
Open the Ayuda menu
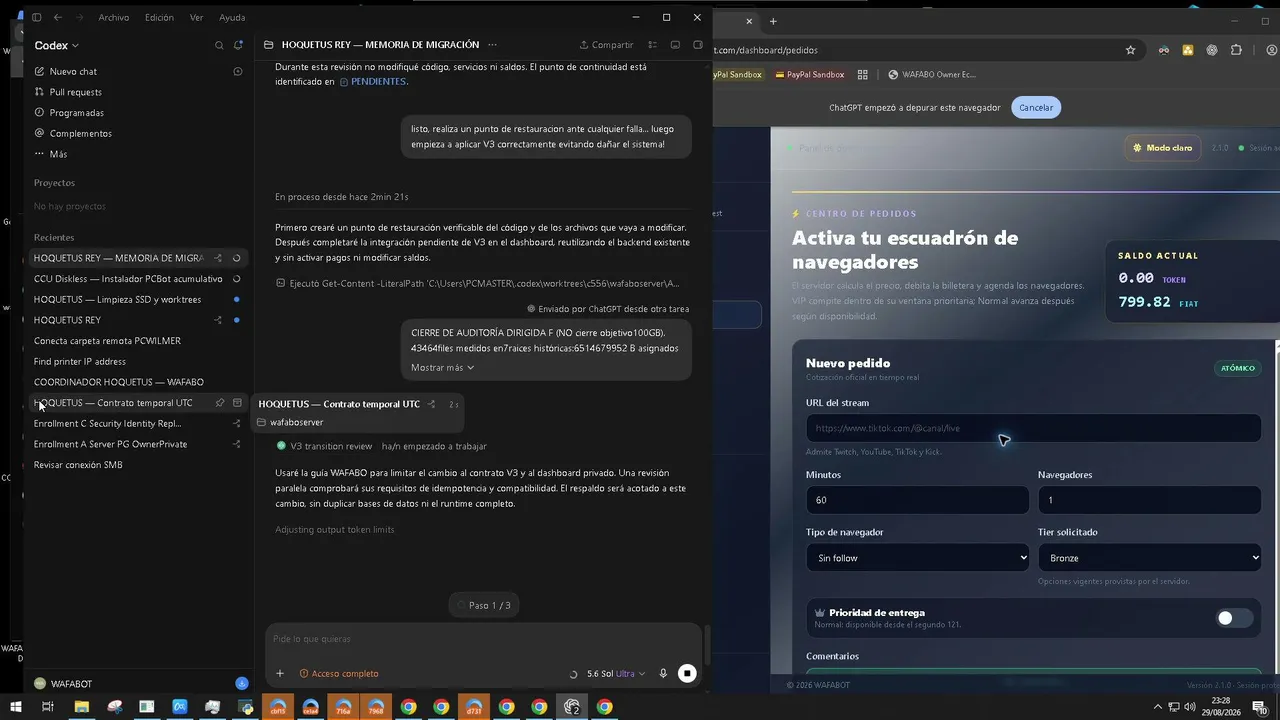pos(232,17)
